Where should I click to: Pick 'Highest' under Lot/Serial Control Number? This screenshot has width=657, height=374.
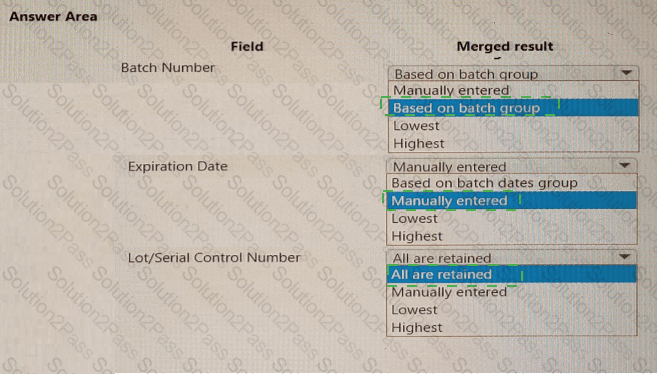[x=512, y=327]
